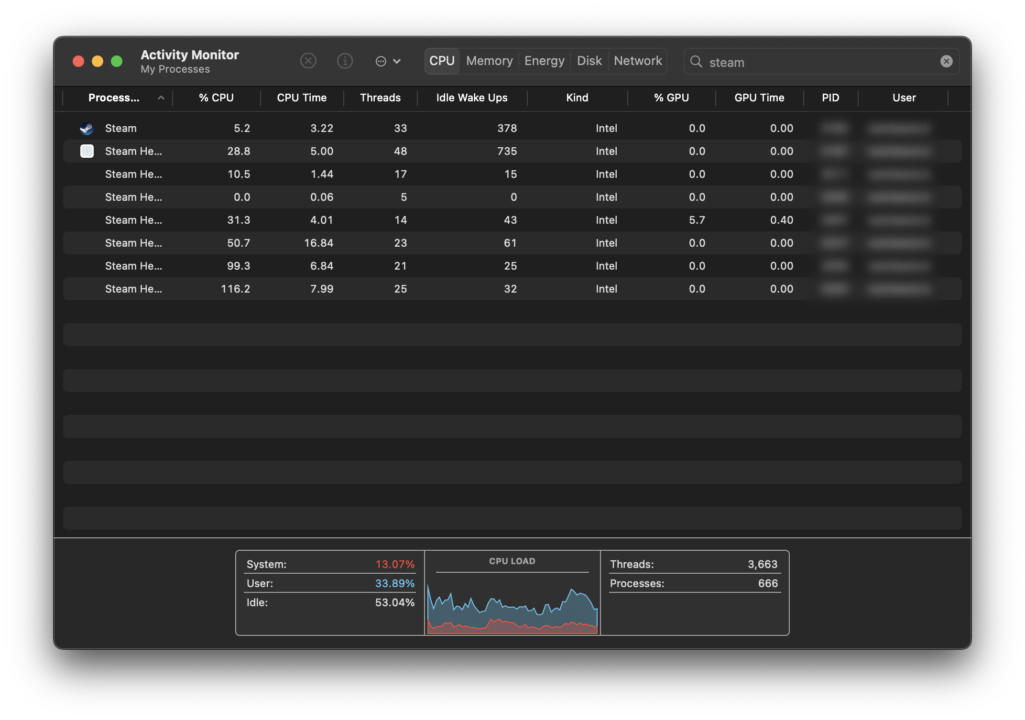
Task: Sort by User column header
Action: click(904, 97)
